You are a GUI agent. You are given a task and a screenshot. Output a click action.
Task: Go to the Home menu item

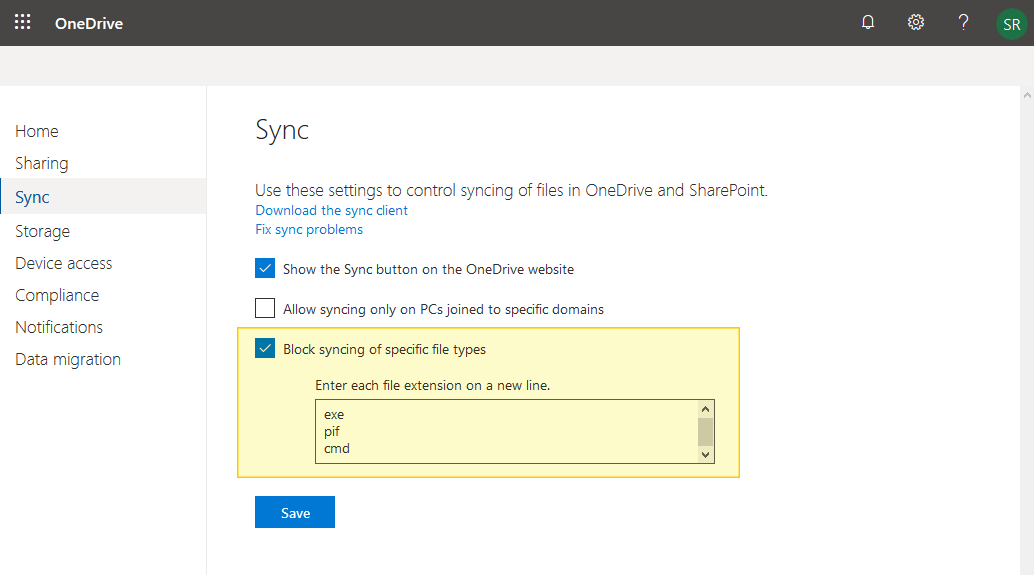click(37, 131)
